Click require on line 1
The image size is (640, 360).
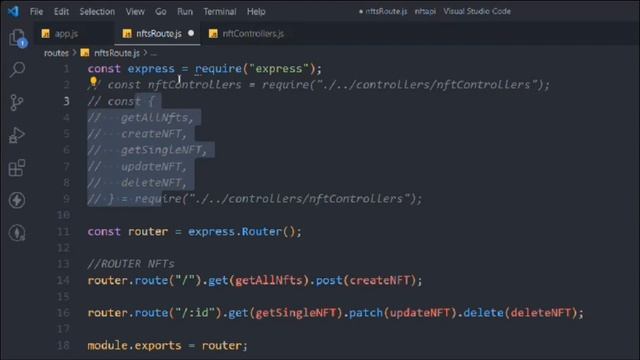(x=218, y=69)
